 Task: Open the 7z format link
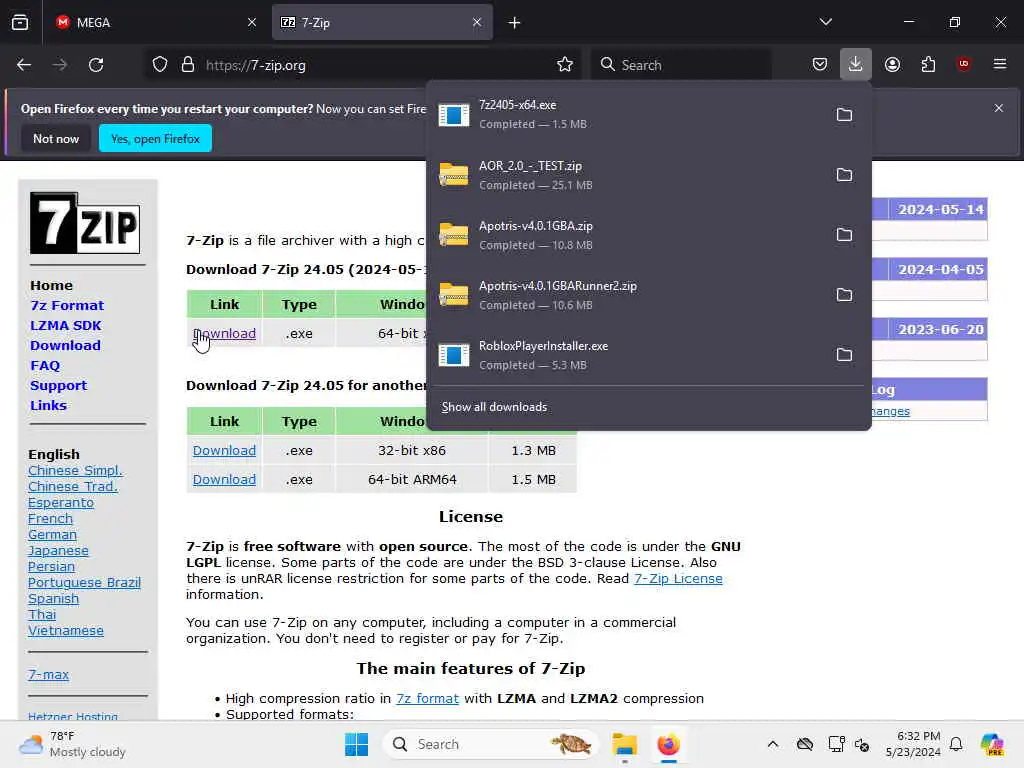pyautogui.click(x=427, y=698)
